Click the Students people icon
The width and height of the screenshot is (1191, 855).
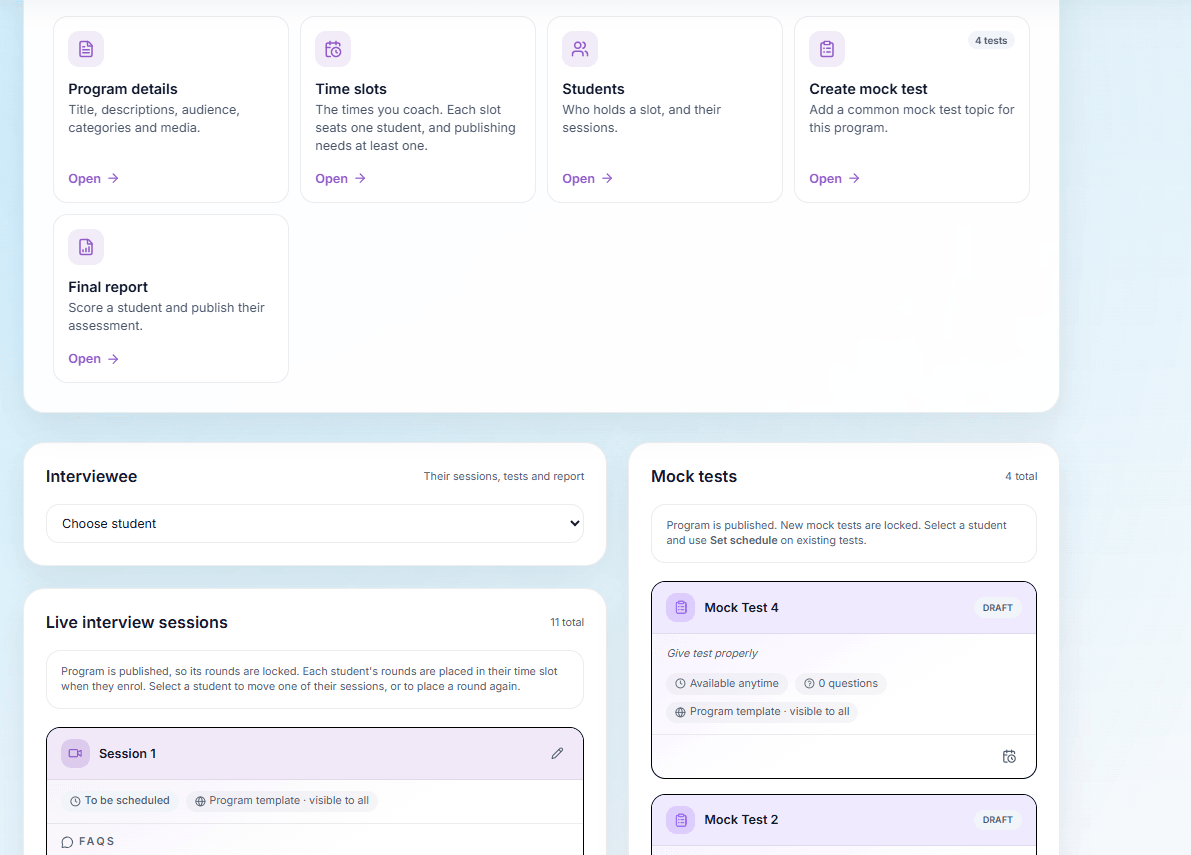tap(580, 49)
